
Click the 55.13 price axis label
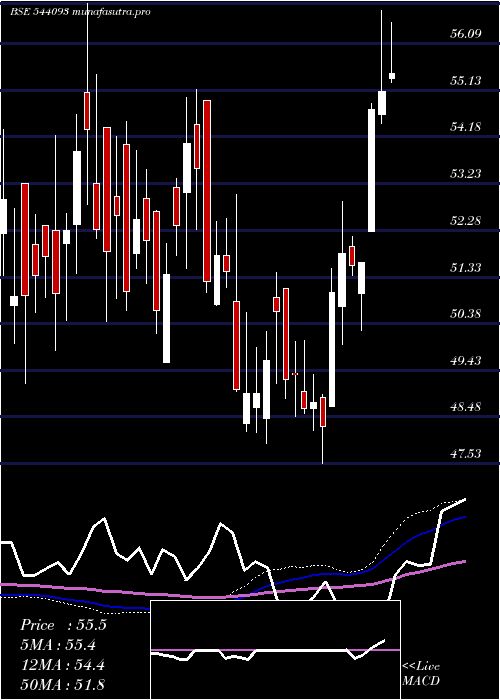pos(466,80)
